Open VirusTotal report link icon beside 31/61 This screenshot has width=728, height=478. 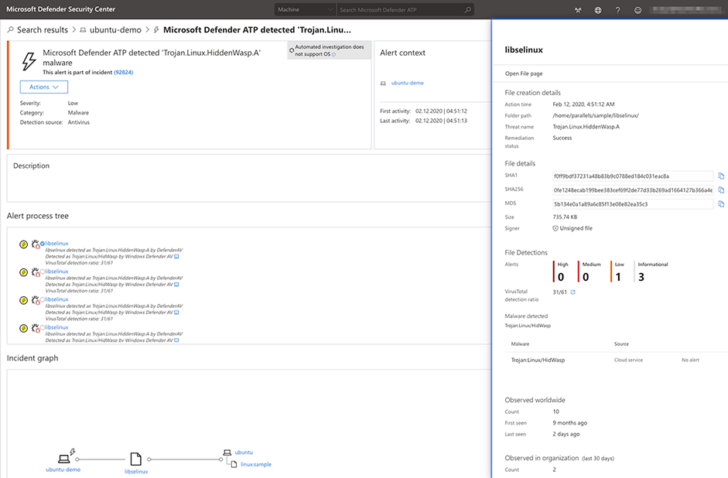click(573, 292)
